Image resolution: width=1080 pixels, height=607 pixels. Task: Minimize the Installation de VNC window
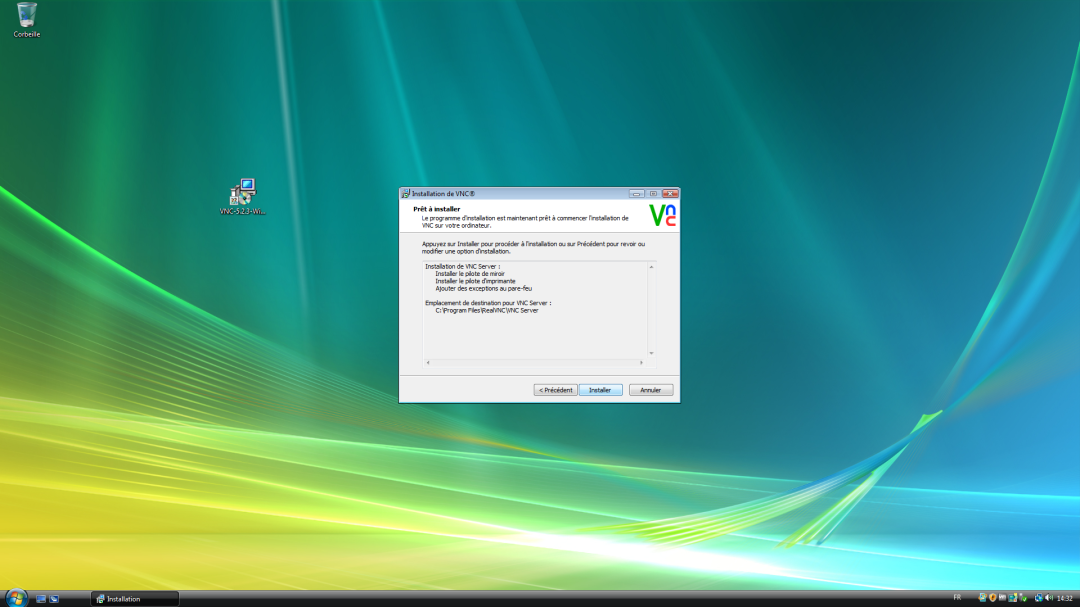[636, 193]
